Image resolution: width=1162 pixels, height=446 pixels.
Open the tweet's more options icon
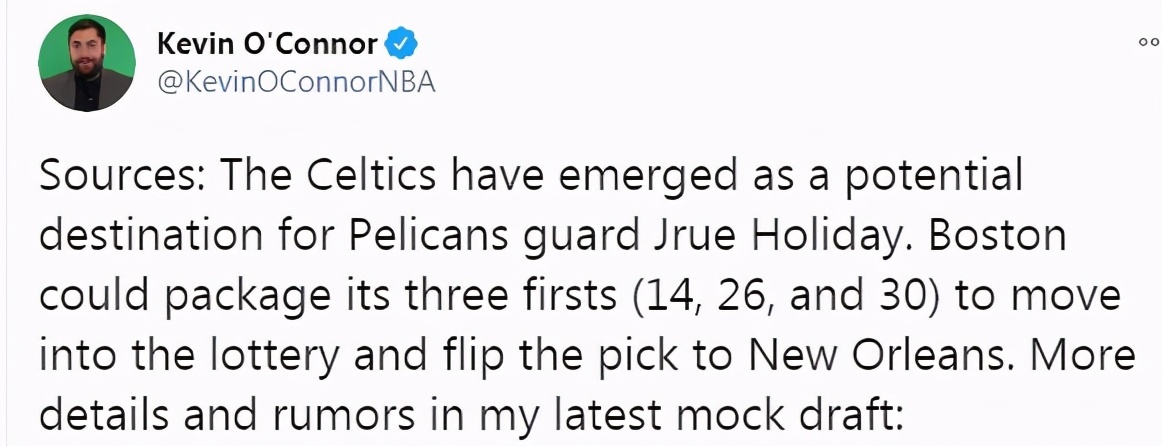tap(1149, 44)
